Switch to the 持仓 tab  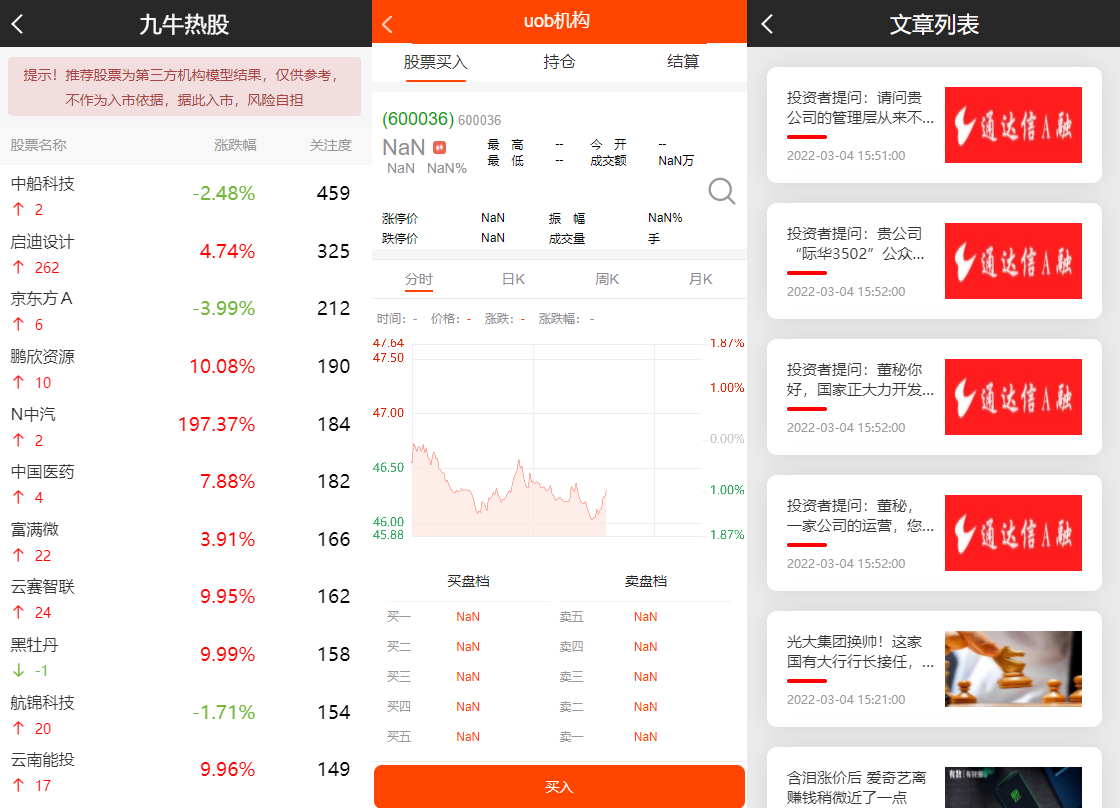[559, 62]
